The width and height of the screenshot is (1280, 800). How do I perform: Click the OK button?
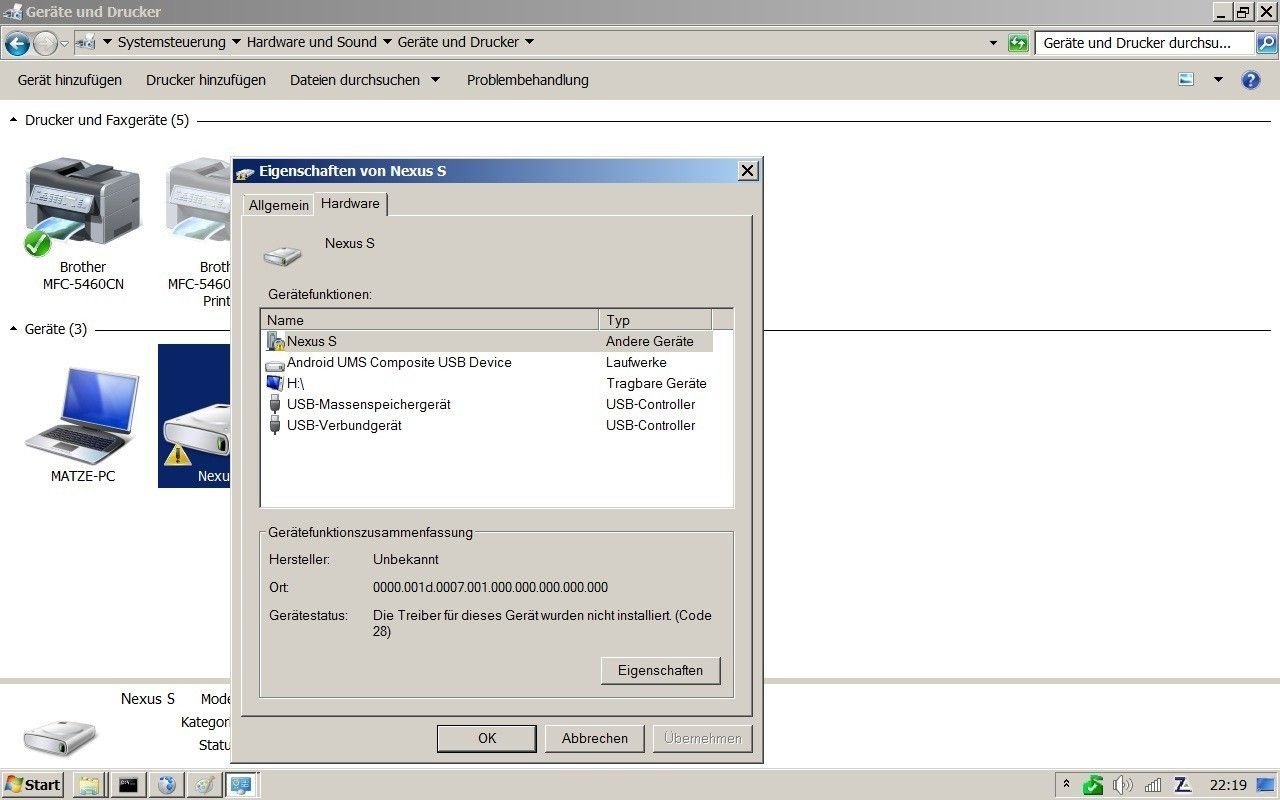pyautogui.click(x=487, y=738)
